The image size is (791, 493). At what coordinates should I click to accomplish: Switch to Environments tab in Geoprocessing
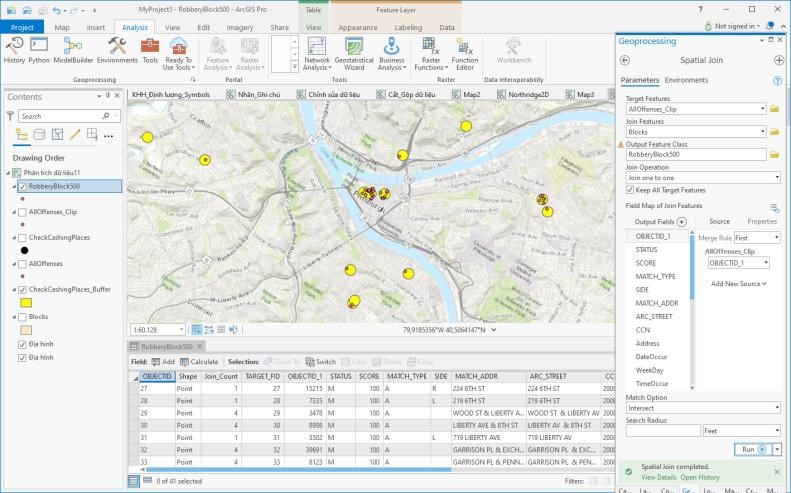coord(686,80)
